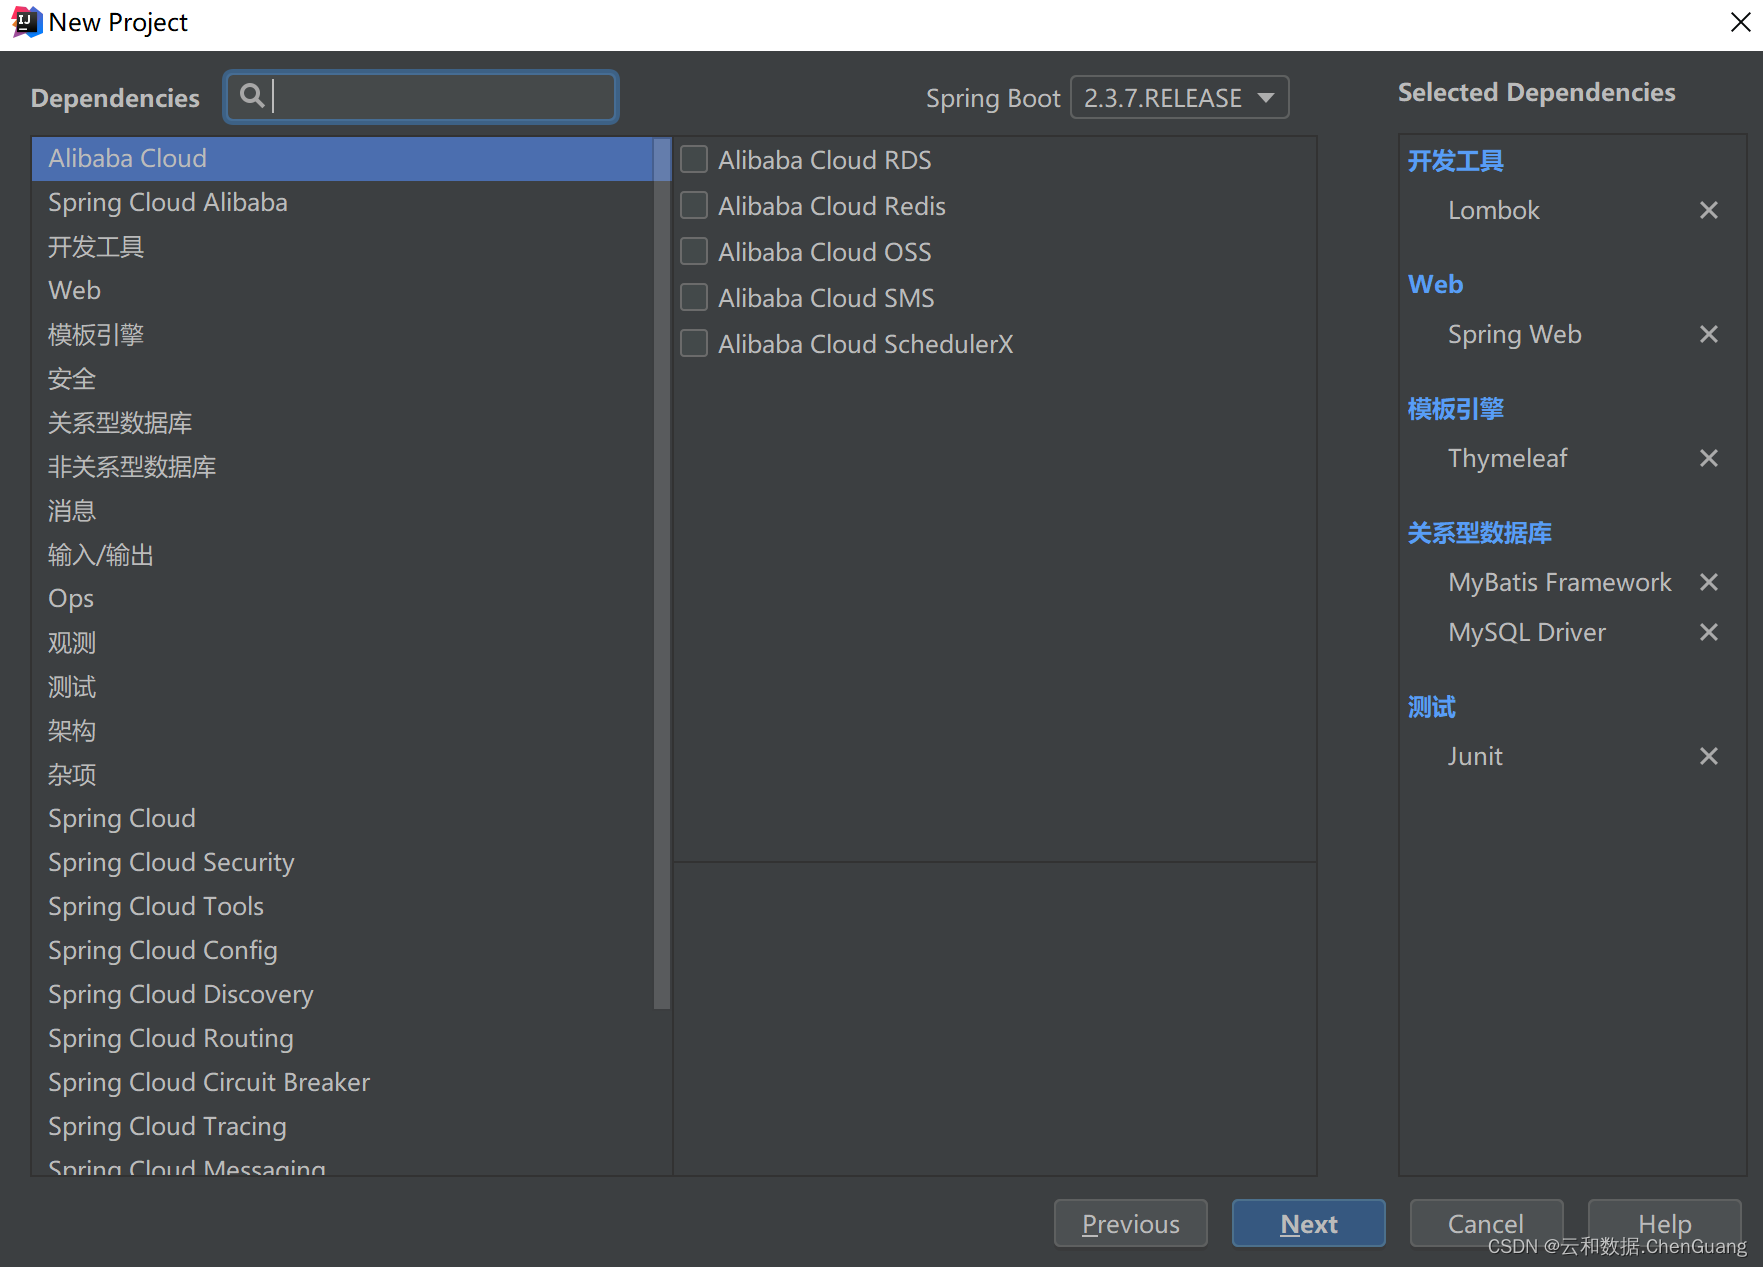Choose the 消息 category
1763x1267 pixels.
(343, 511)
